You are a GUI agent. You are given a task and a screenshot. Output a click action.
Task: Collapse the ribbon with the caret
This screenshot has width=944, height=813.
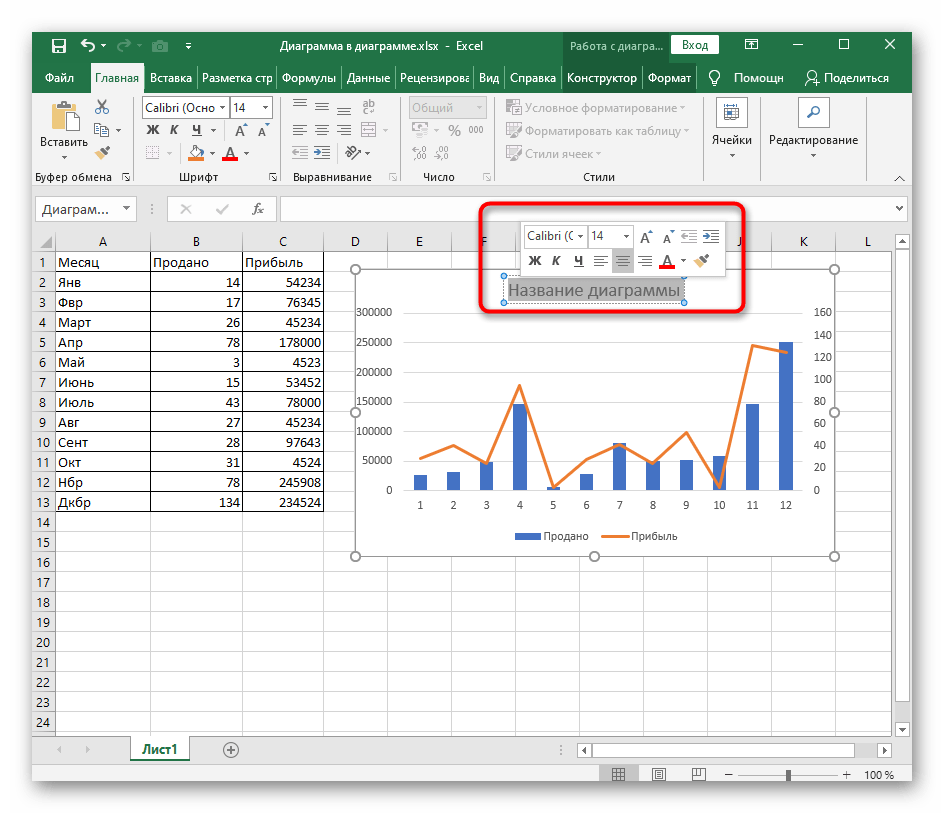[x=899, y=178]
